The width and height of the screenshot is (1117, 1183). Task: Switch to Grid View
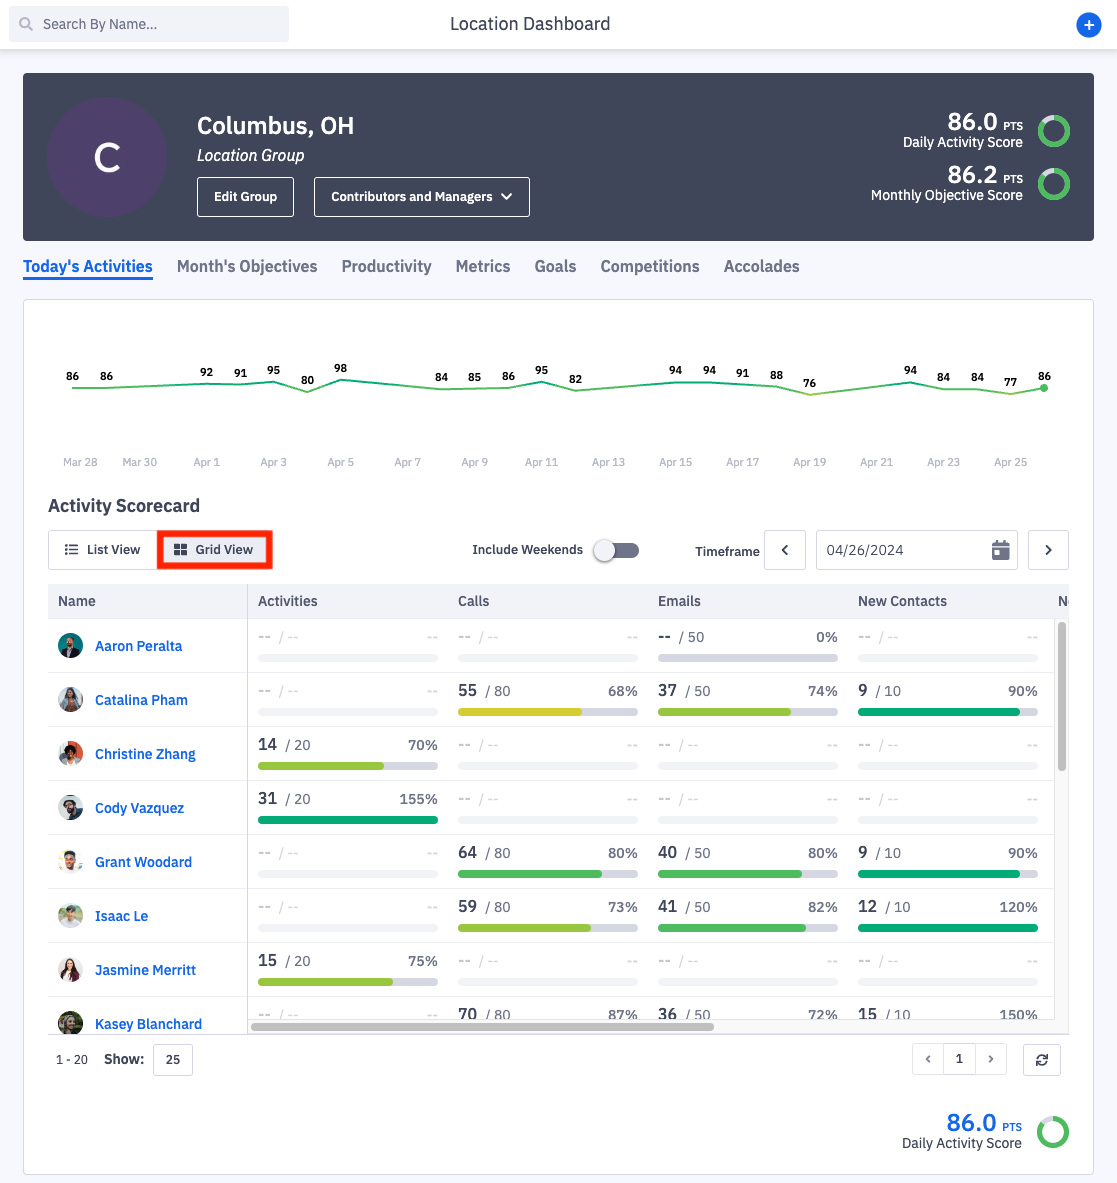pyautogui.click(x=214, y=550)
